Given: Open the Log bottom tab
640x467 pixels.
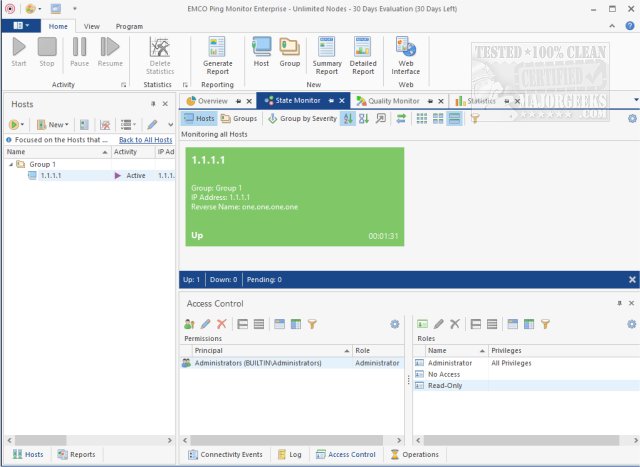Looking at the screenshot, I should 290,454.
